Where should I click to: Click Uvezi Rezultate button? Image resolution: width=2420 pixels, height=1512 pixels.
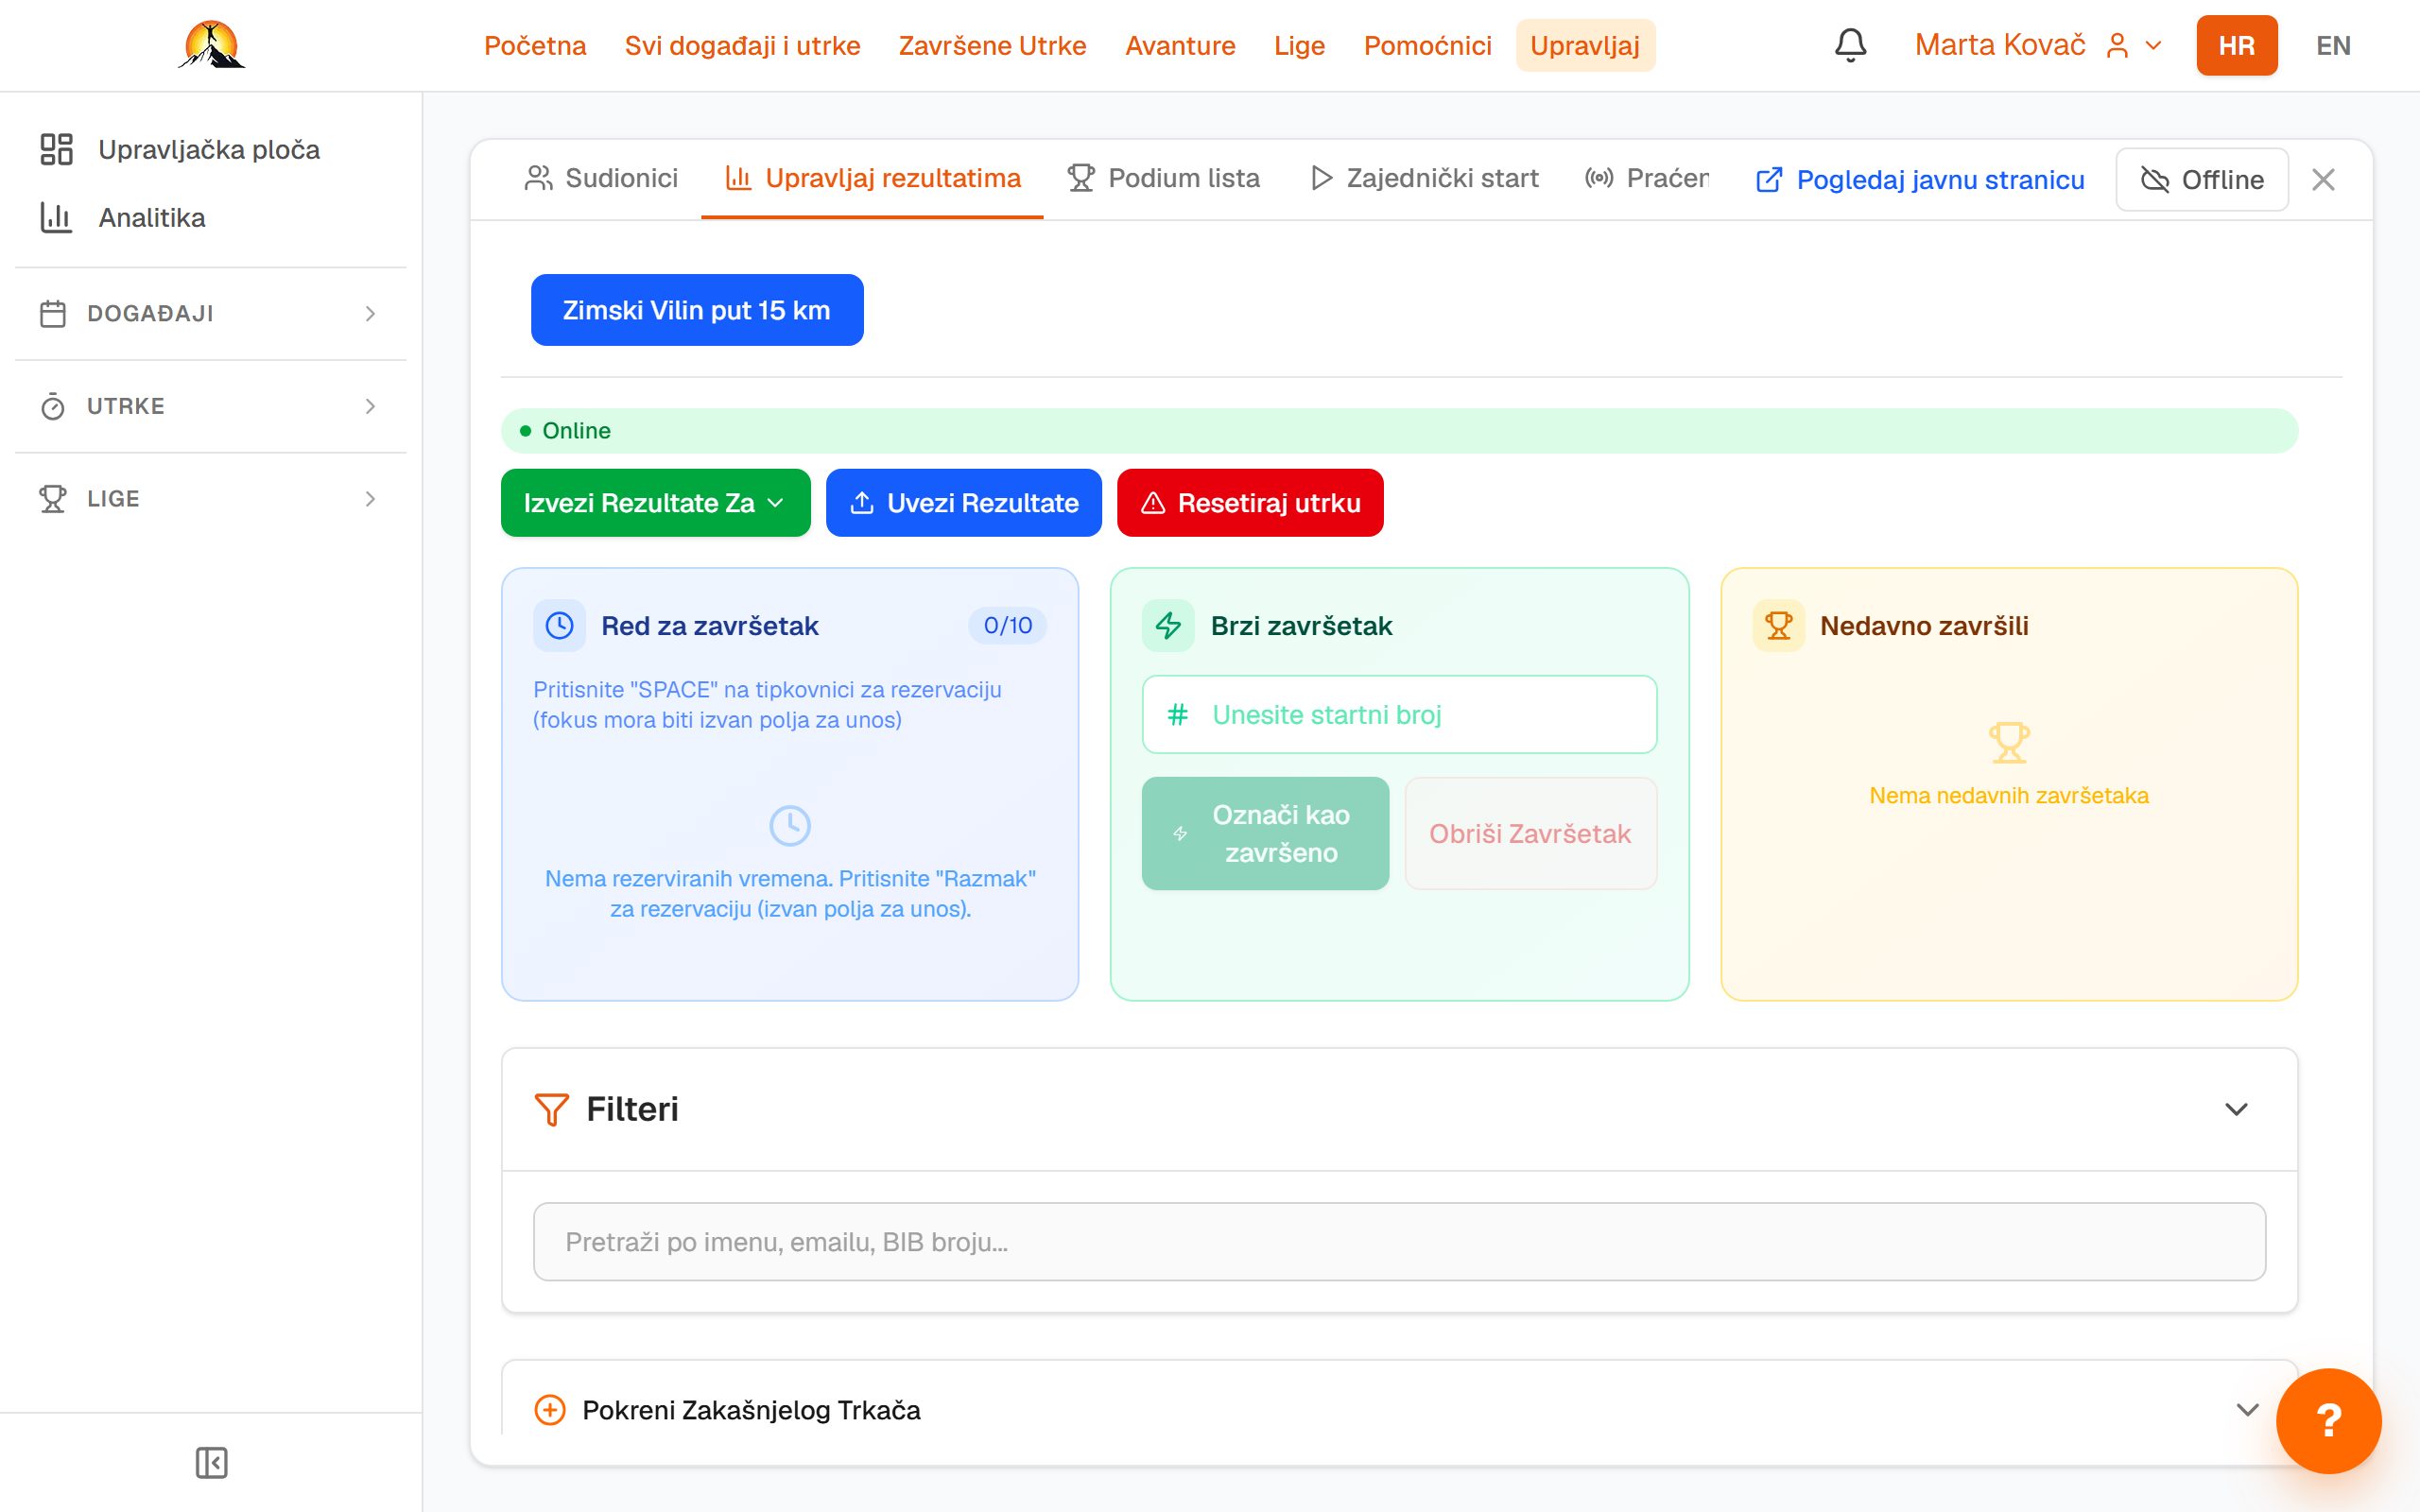coord(963,503)
